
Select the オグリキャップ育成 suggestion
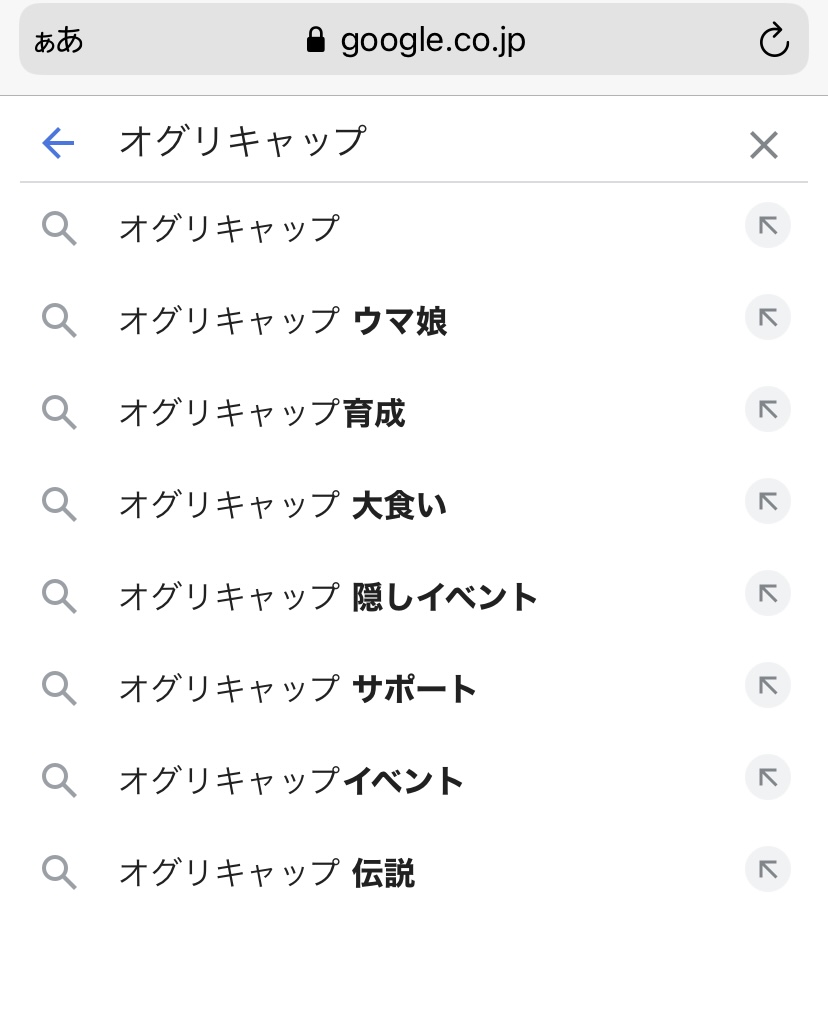click(x=261, y=413)
